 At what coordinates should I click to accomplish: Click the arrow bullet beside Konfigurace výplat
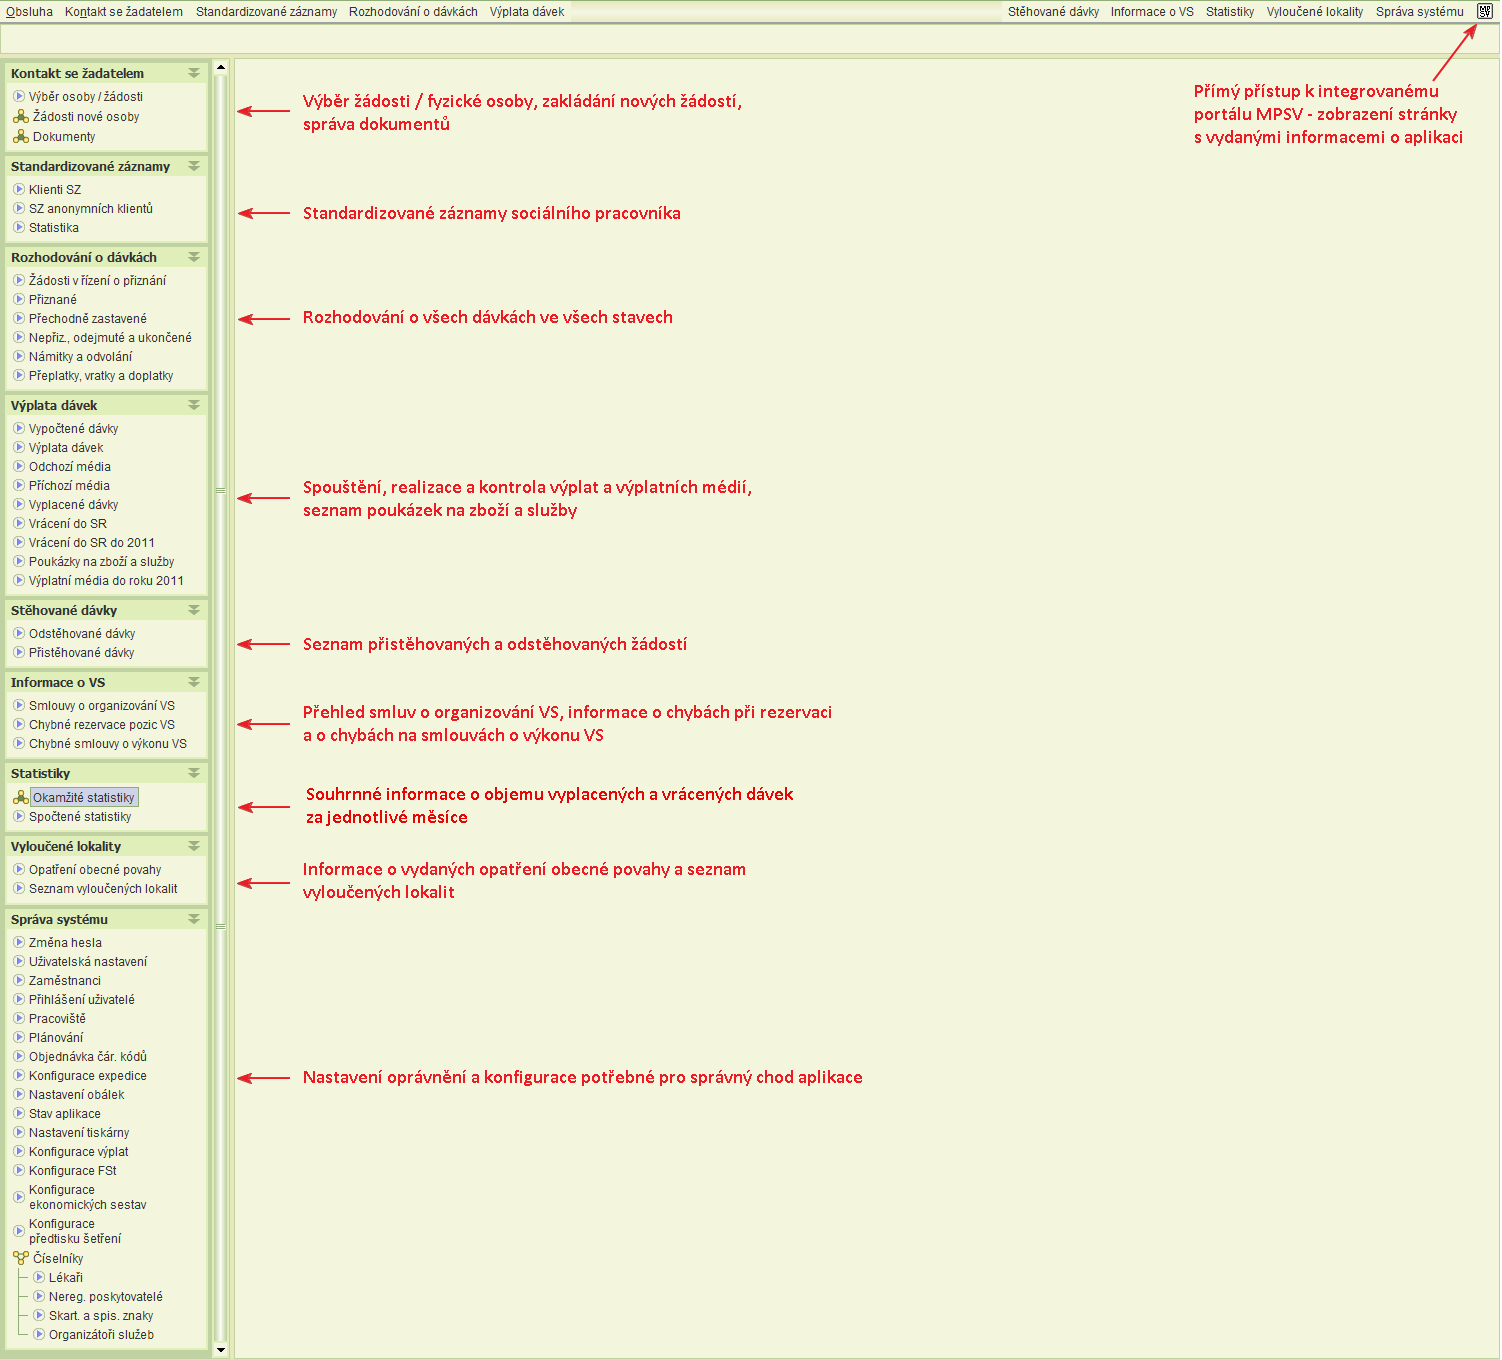[19, 1151]
